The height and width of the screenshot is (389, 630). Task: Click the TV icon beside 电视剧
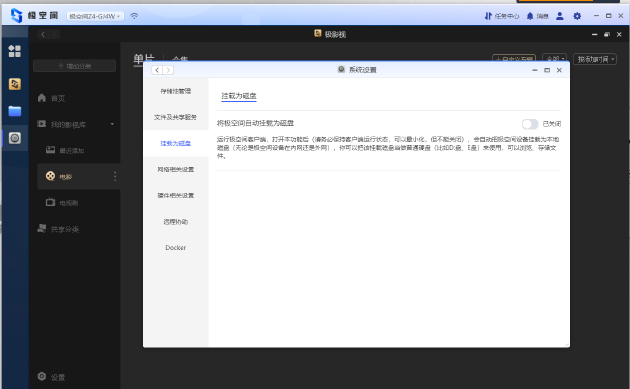(x=50, y=202)
